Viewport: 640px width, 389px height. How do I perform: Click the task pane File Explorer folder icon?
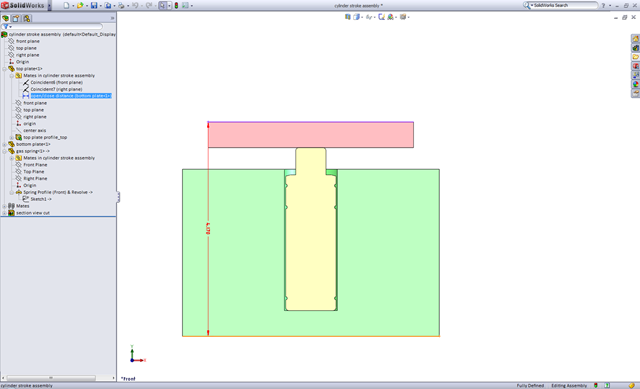(636, 57)
